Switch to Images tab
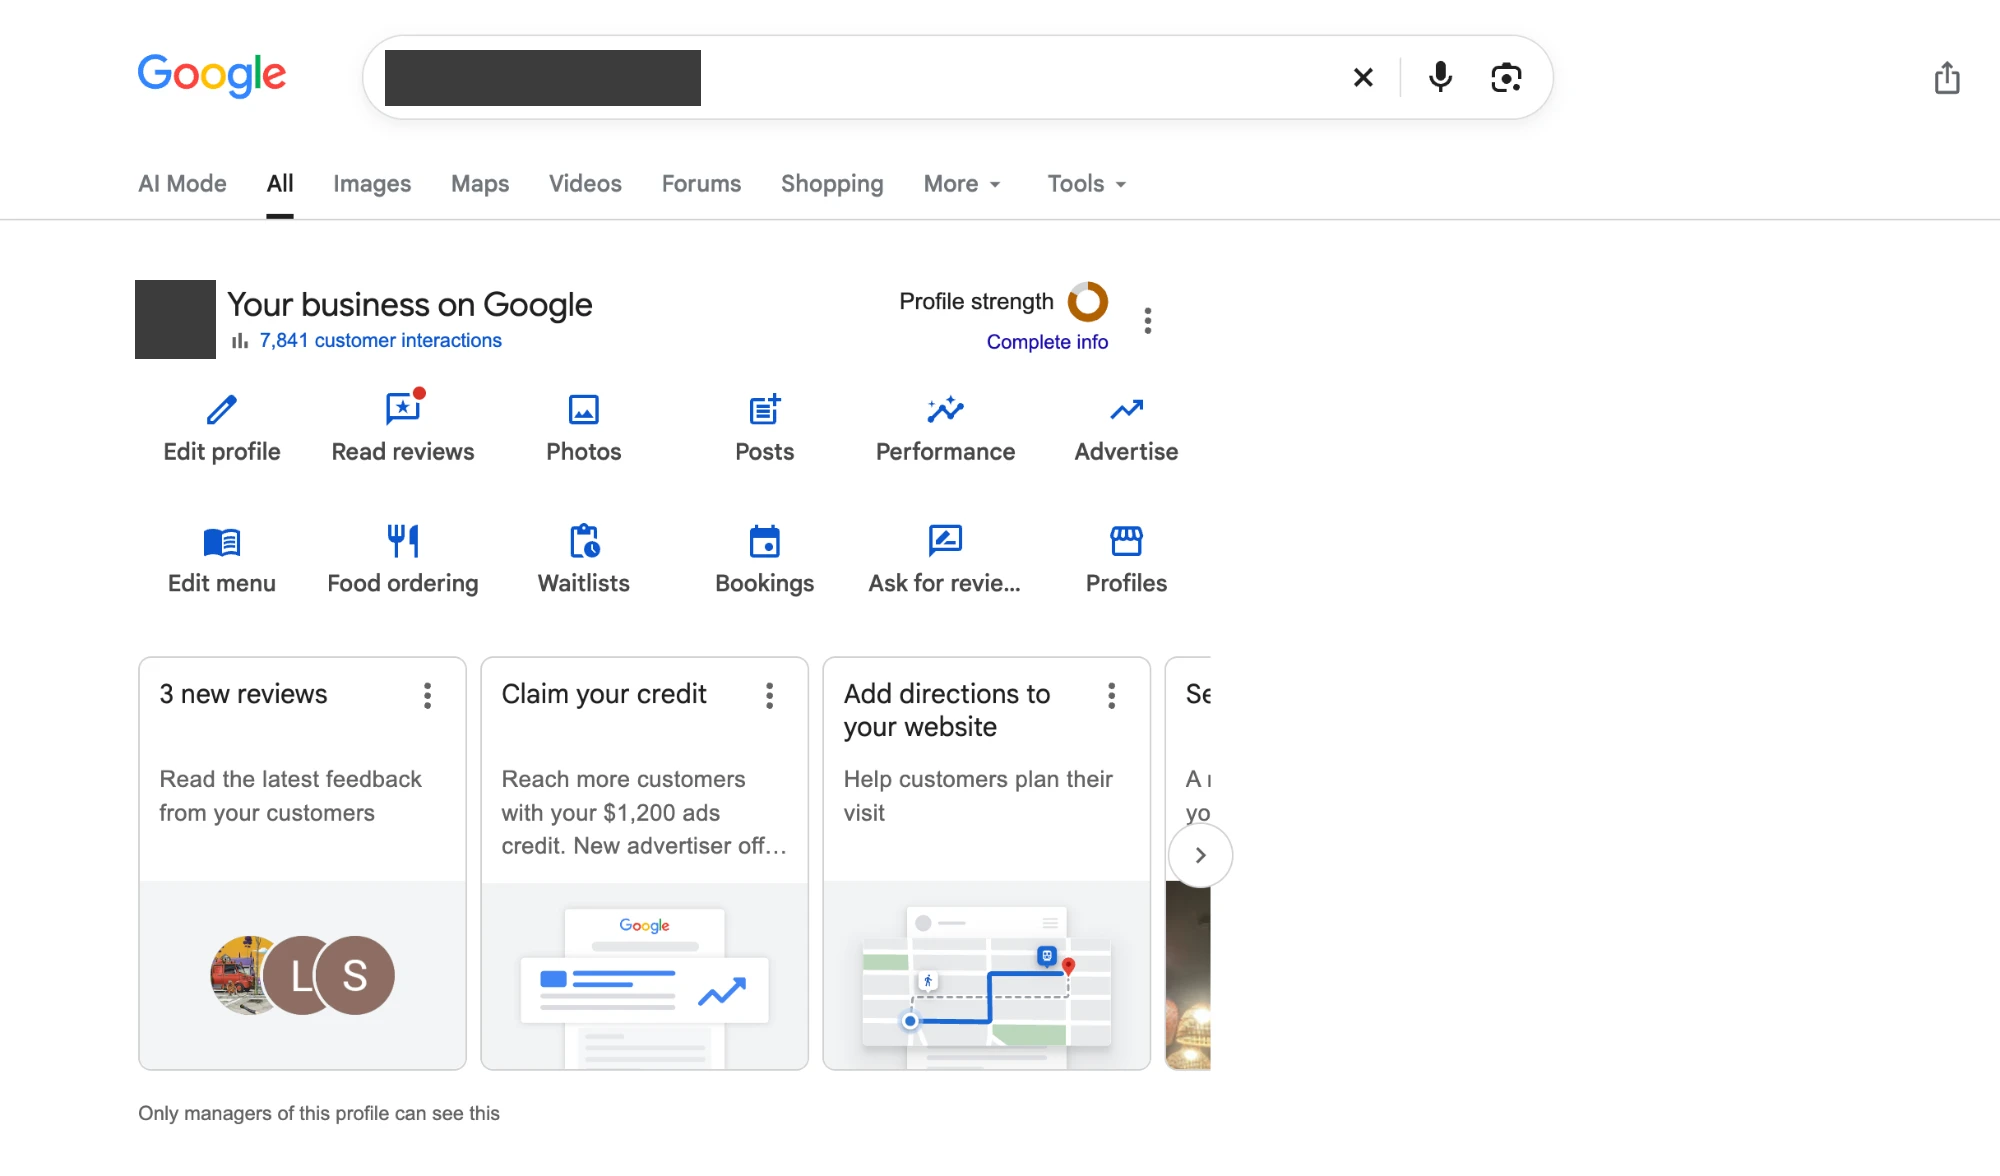The image size is (2000, 1176). [372, 184]
